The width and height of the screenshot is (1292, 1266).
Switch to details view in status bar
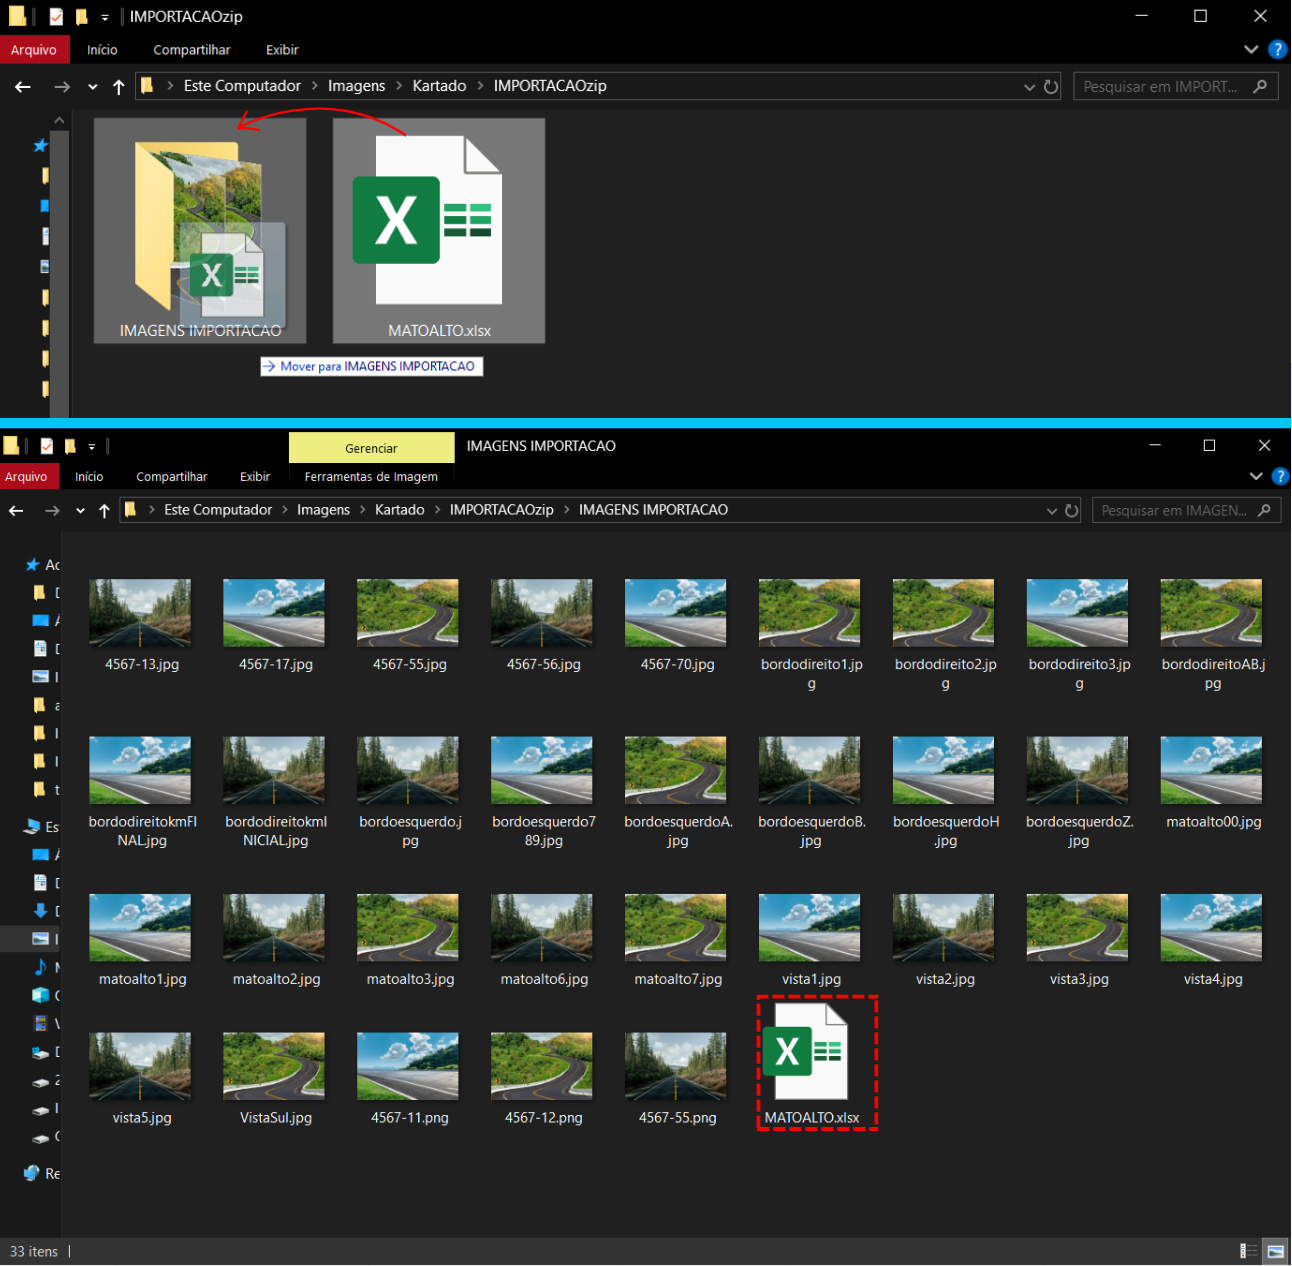tap(1248, 1251)
